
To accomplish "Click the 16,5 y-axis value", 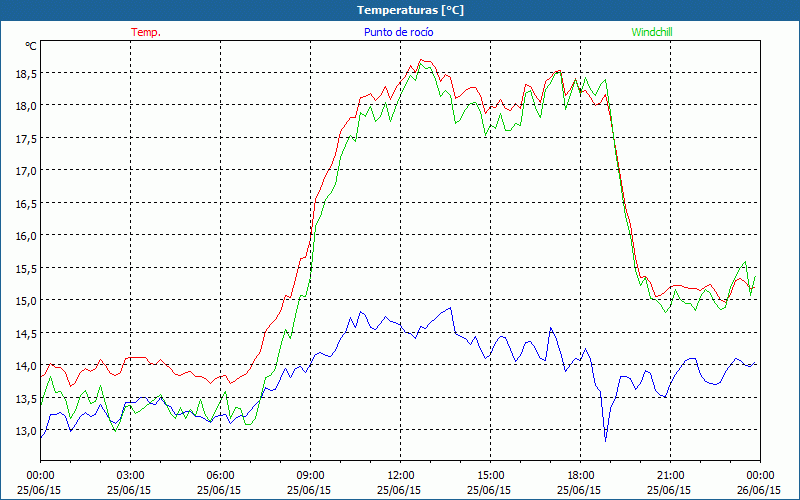I will [x=26, y=204].
